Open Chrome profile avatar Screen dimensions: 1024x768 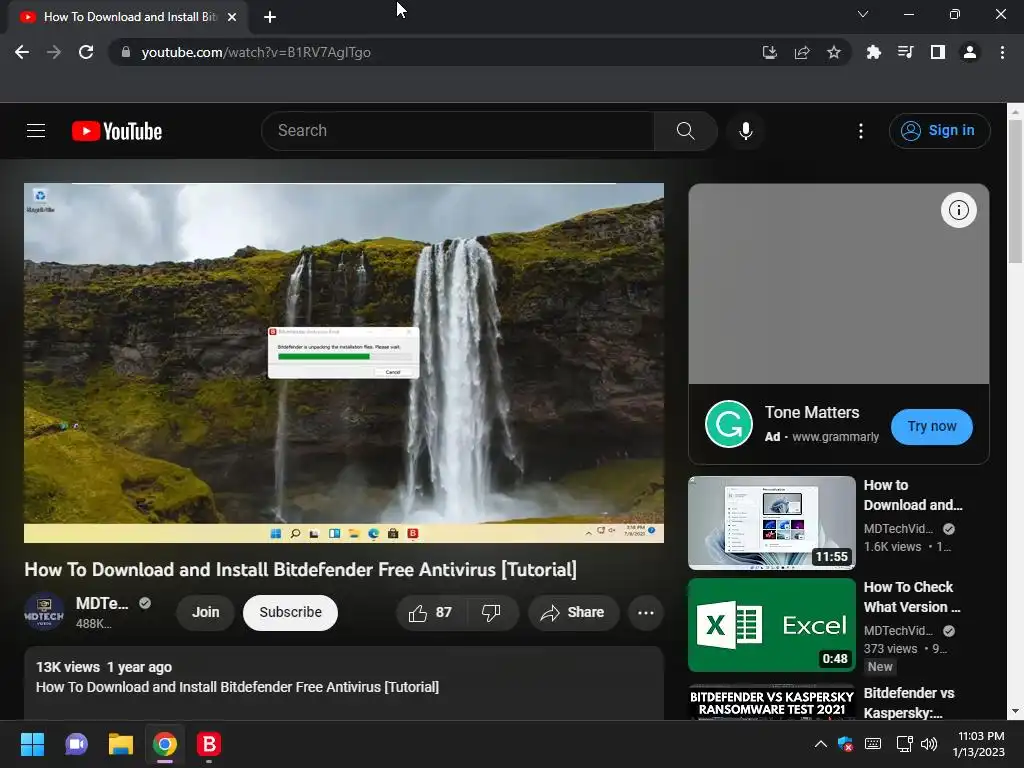point(970,52)
